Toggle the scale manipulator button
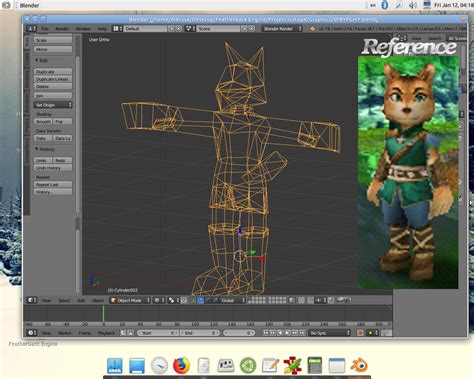This screenshot has height=379, width=474. coord(215,300)
